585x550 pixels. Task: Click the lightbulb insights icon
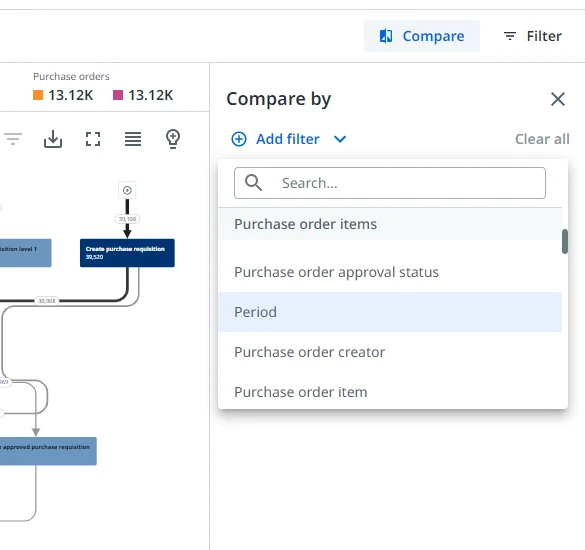coord(173,139)
